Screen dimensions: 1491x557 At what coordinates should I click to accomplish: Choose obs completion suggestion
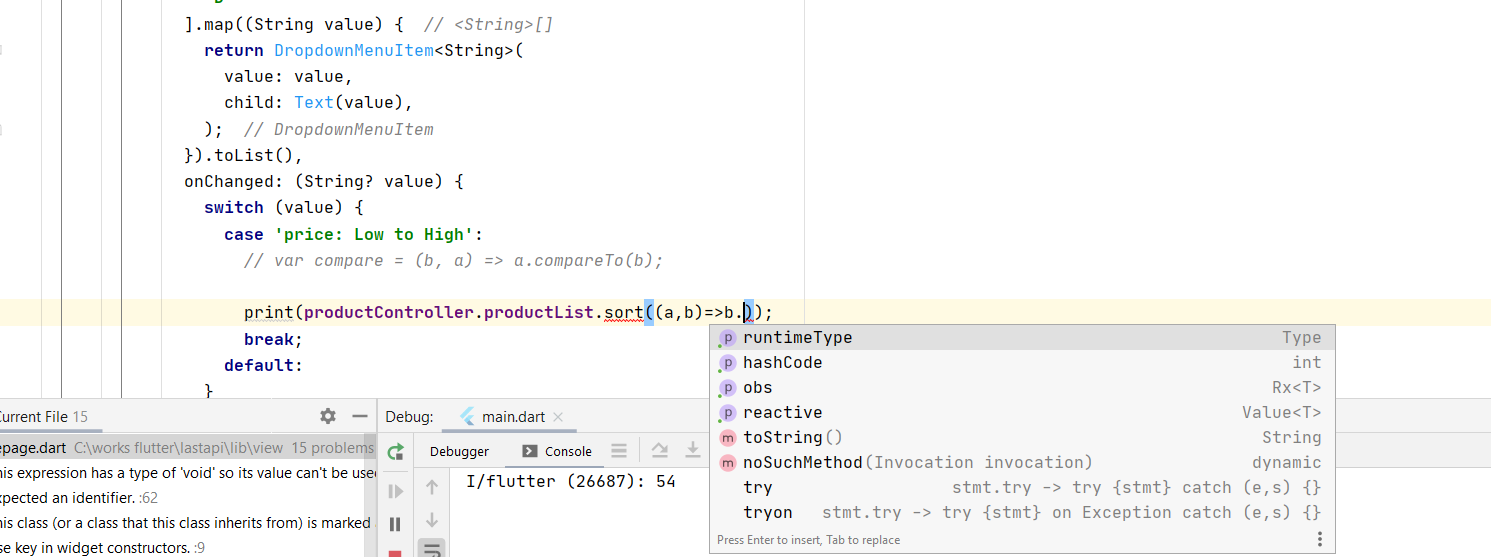coord(1020,388)
